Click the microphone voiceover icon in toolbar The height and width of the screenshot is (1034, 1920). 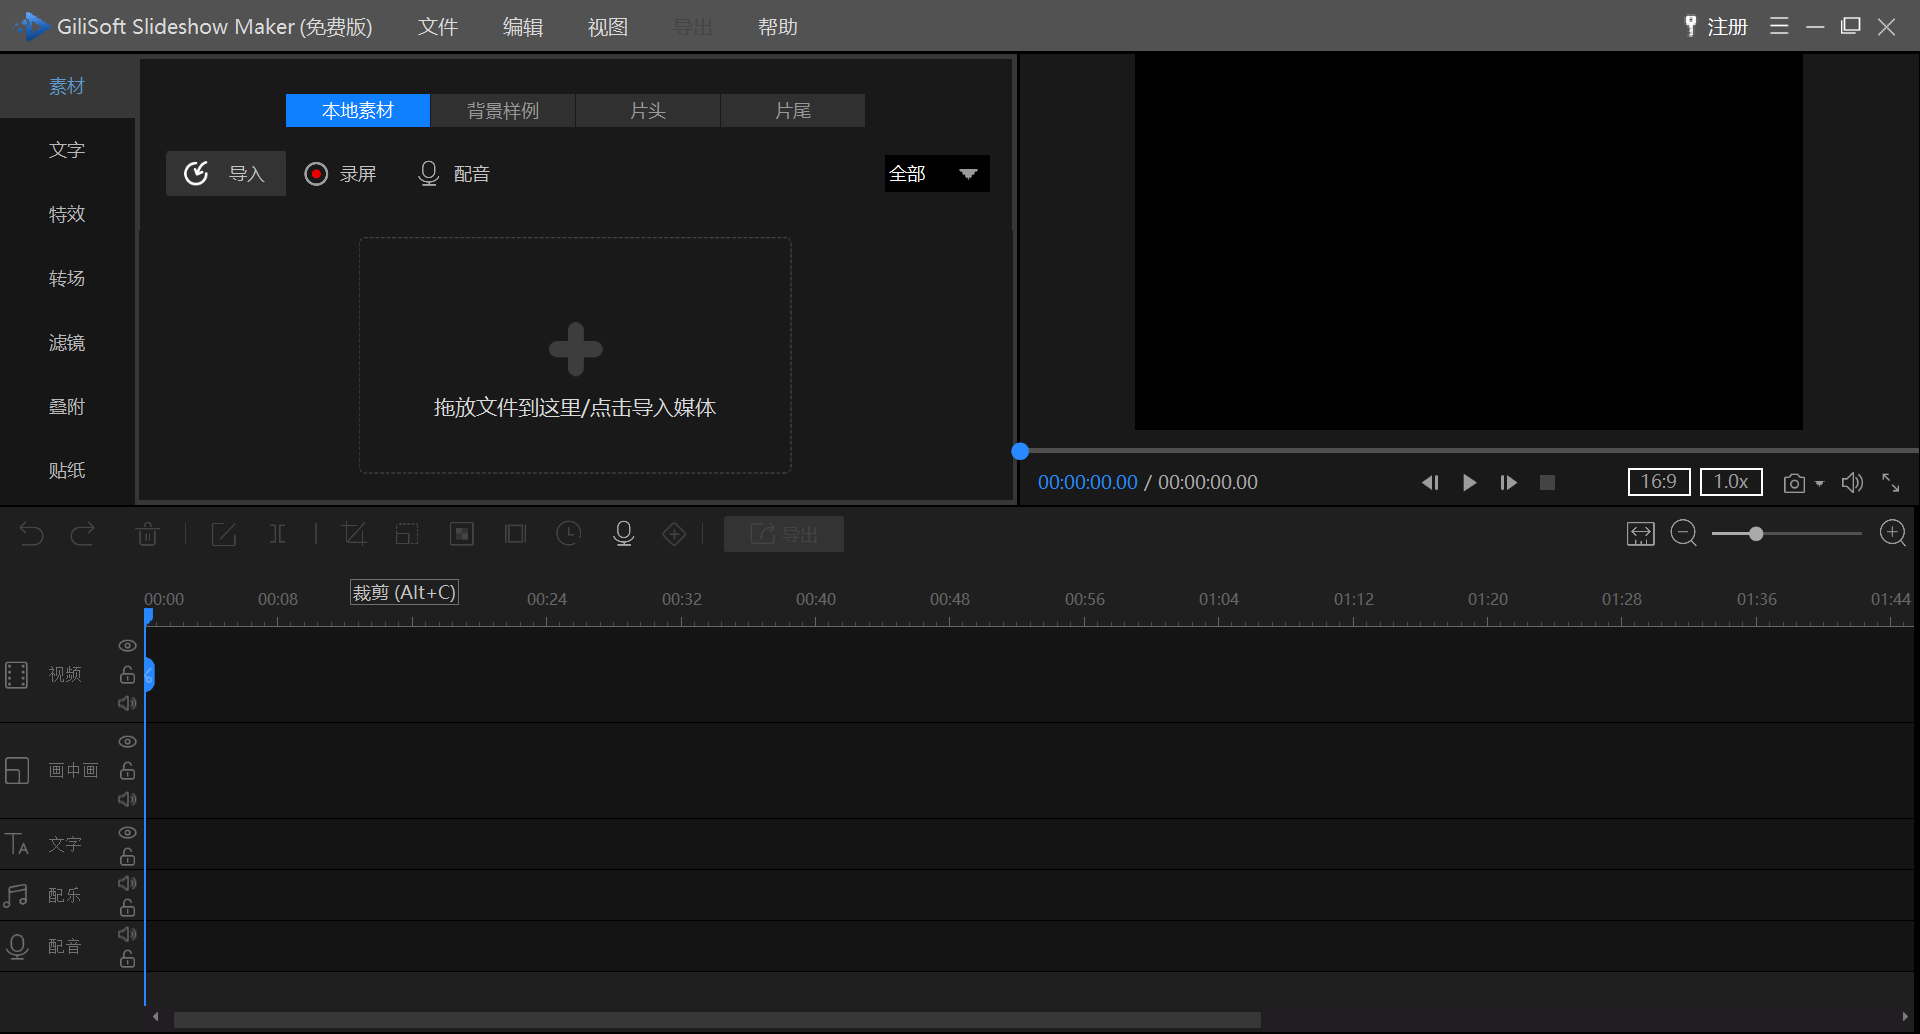coord(624,534)
